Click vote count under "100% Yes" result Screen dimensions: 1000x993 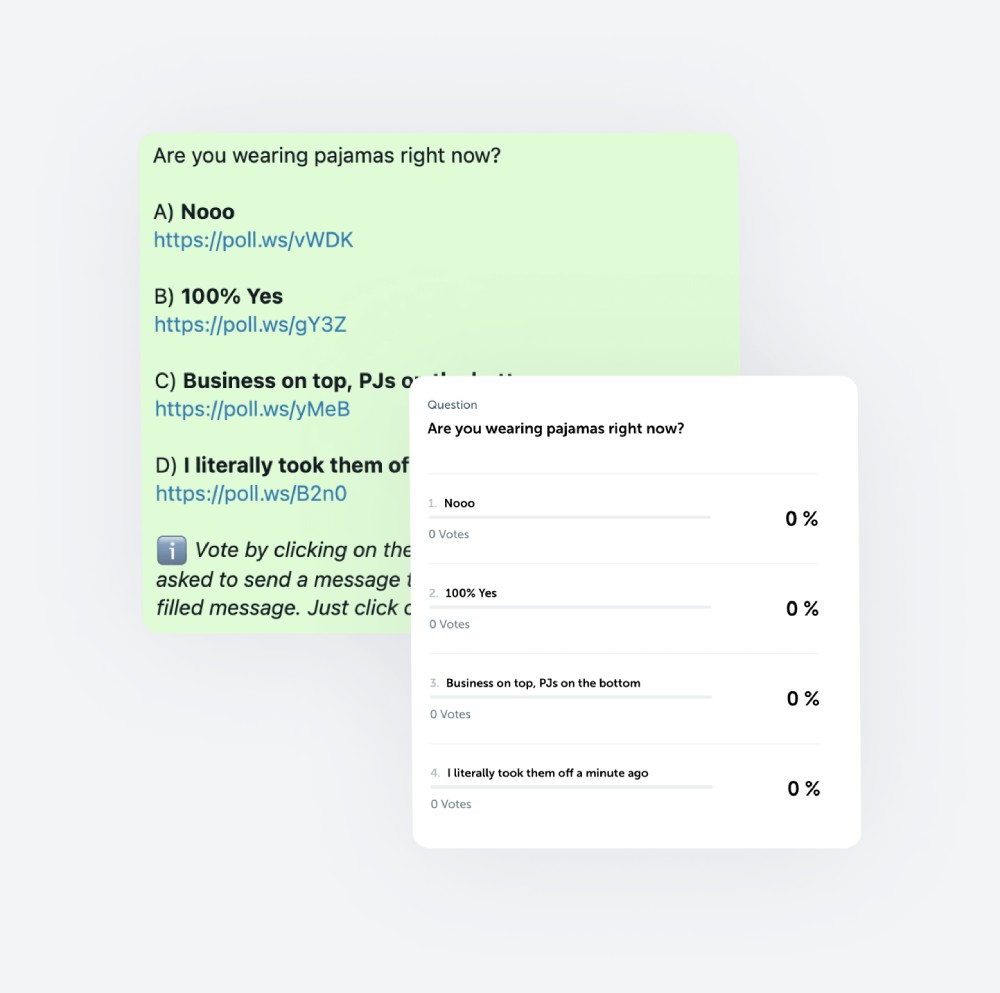pos(450,624)
